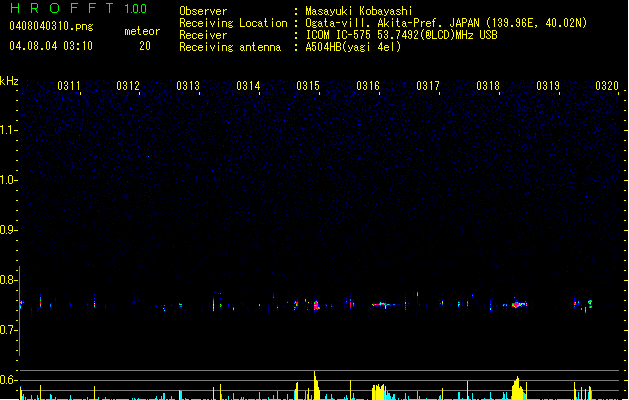Click the yellow power peak after 0318
This screenshot has height=400, width=629.
(518, 388)
